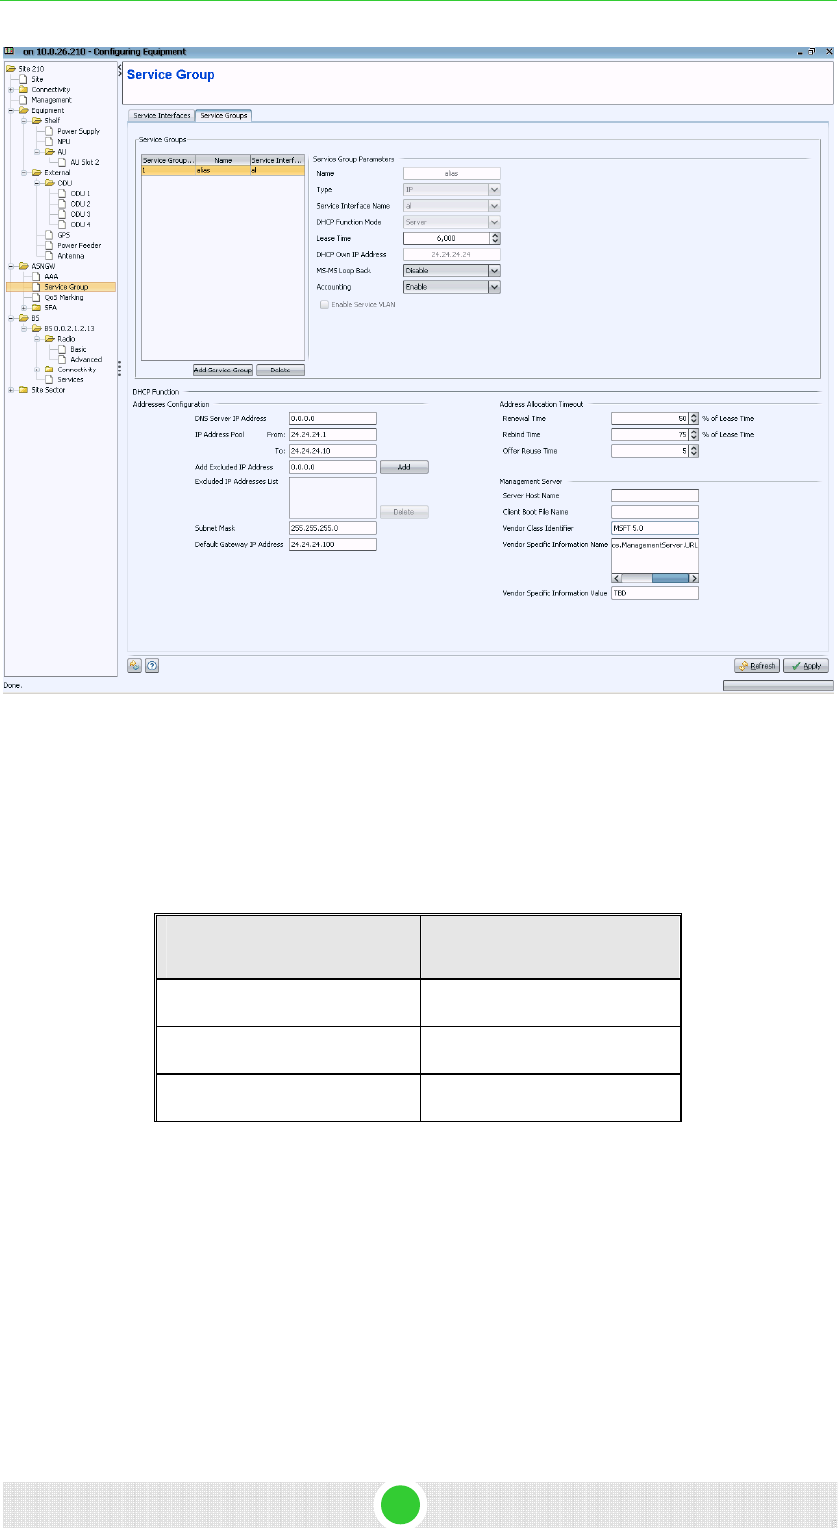Click the Connectivity folder icon under Site 210
Viewport: 838px width, 1532px height.
(x=23, y=89)
